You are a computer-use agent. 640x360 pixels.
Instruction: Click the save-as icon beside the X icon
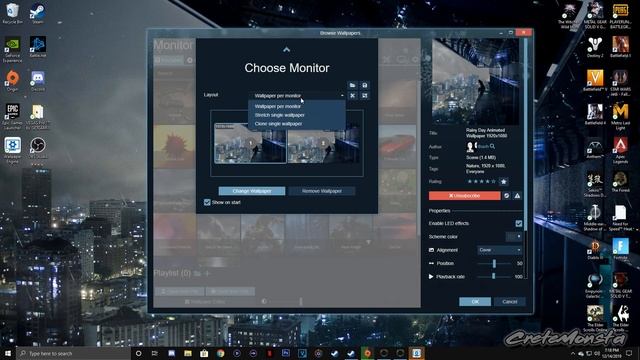tap(364, 96)
